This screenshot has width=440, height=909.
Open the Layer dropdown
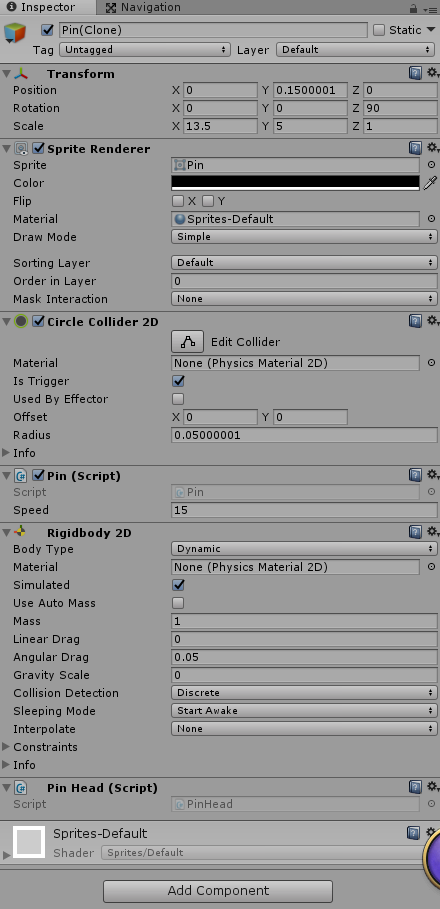click(x=356, y=50)
